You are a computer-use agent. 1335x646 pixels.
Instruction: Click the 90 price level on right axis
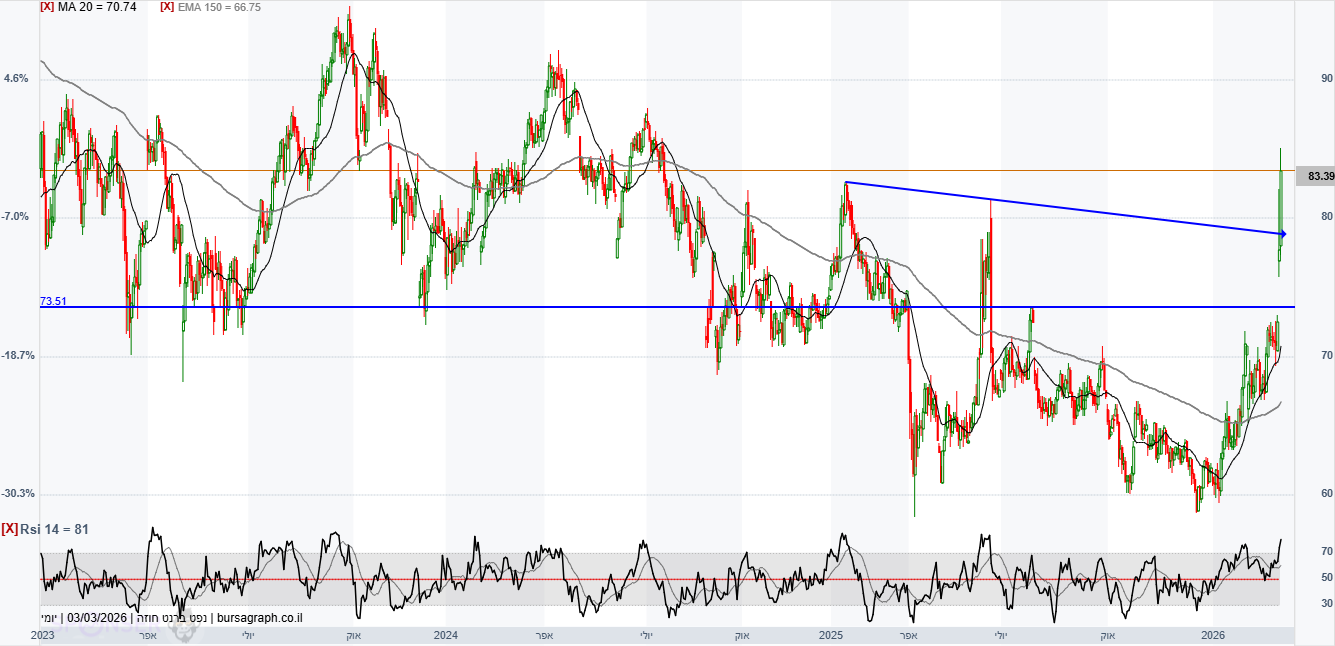pyautogui.click(x=1327, y=78)
